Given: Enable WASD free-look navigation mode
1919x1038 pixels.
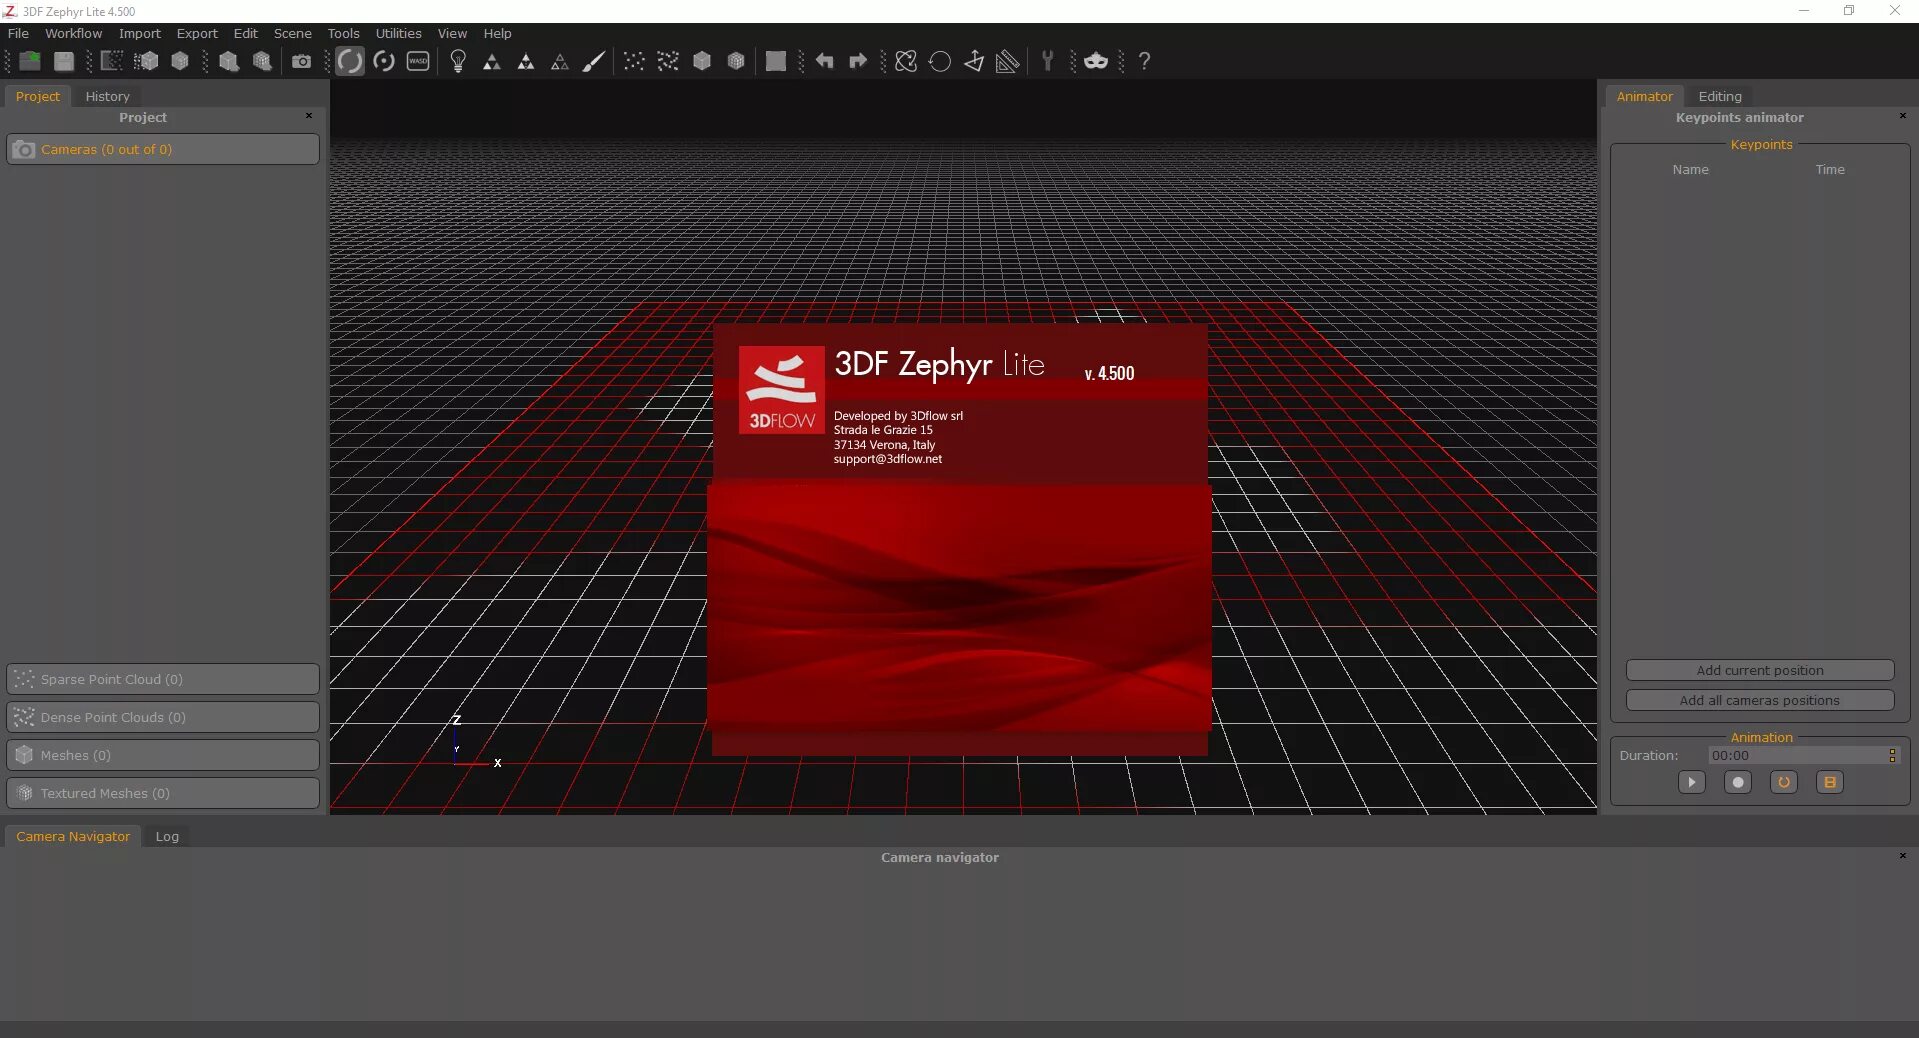Looking at the screenshot, I should pyautogui.click(x=418, y=61).
